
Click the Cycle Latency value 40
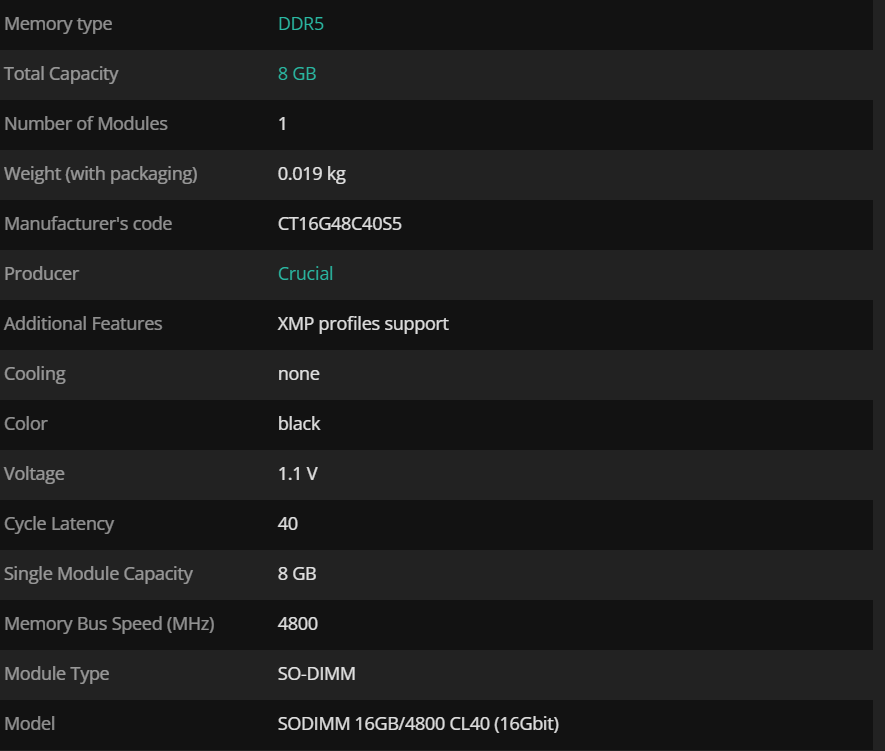tap(287, 524)
